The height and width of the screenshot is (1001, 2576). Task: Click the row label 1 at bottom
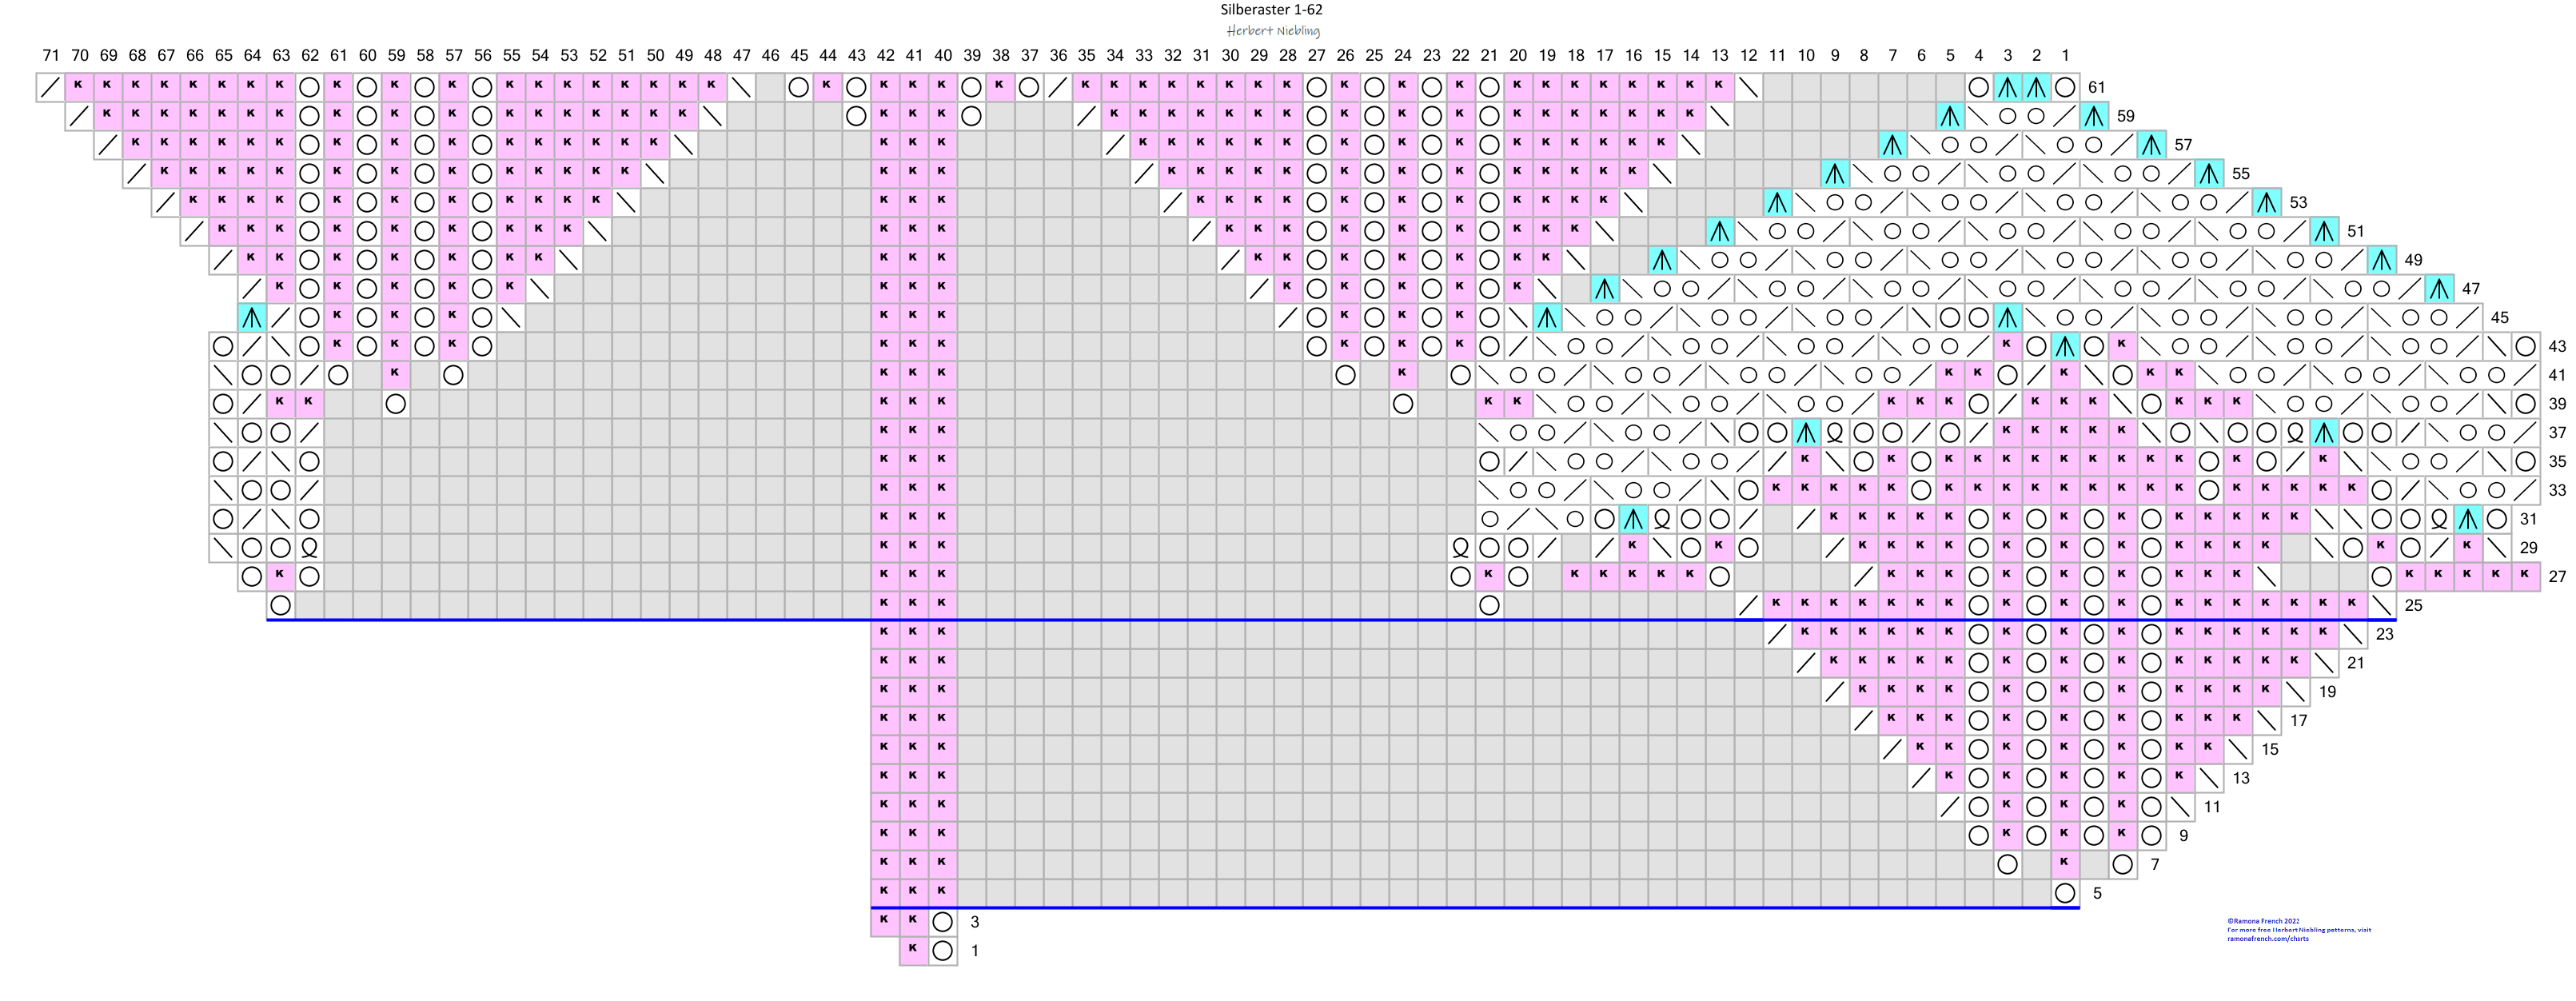(x=975, y=951)
